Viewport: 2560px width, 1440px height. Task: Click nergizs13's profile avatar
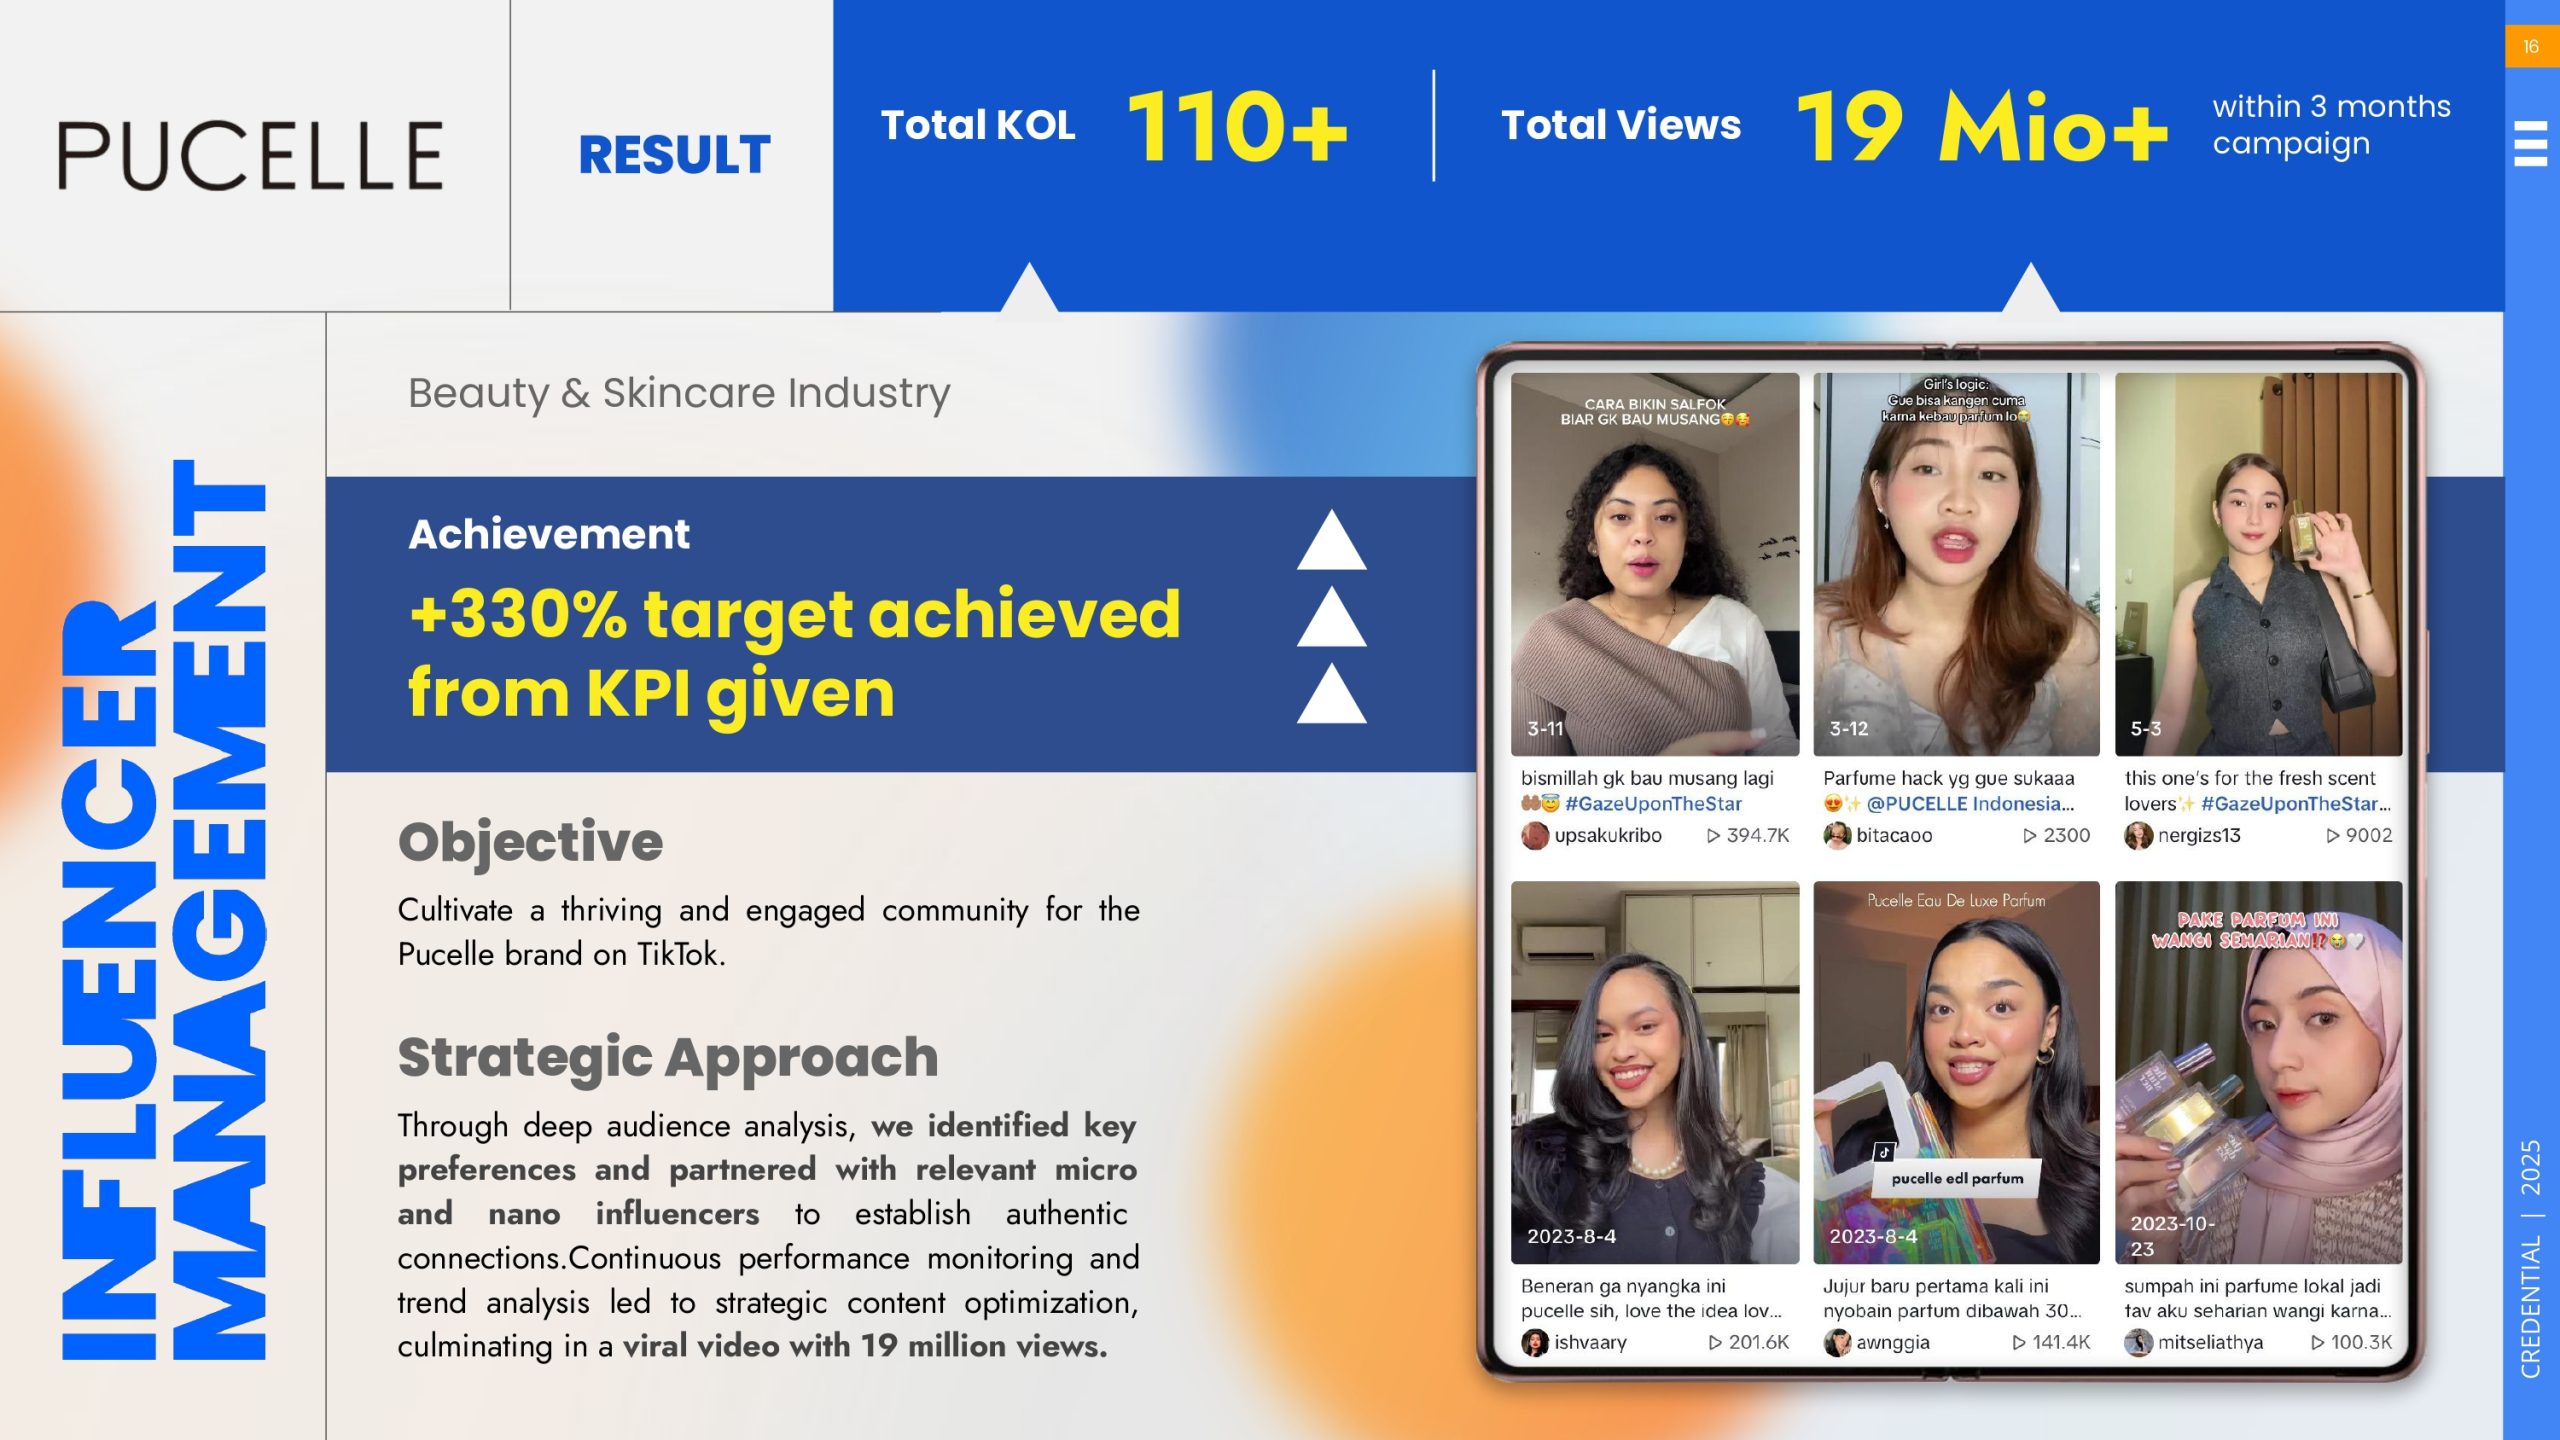[x=2137, y=836]
